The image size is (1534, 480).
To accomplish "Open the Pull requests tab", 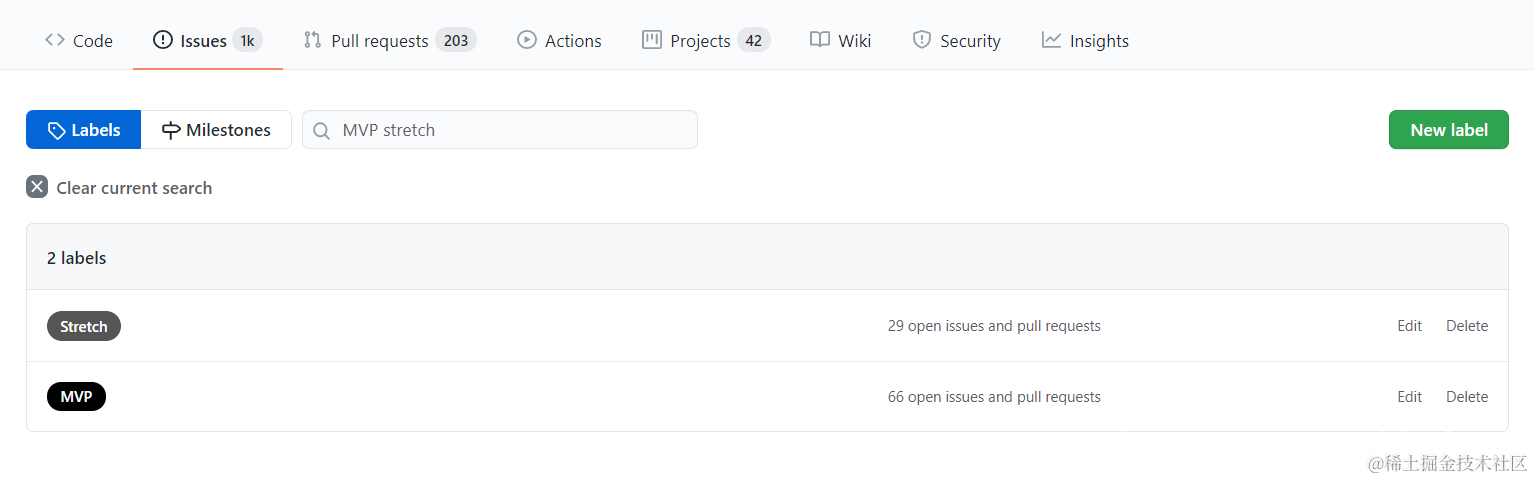I will 390,41.
